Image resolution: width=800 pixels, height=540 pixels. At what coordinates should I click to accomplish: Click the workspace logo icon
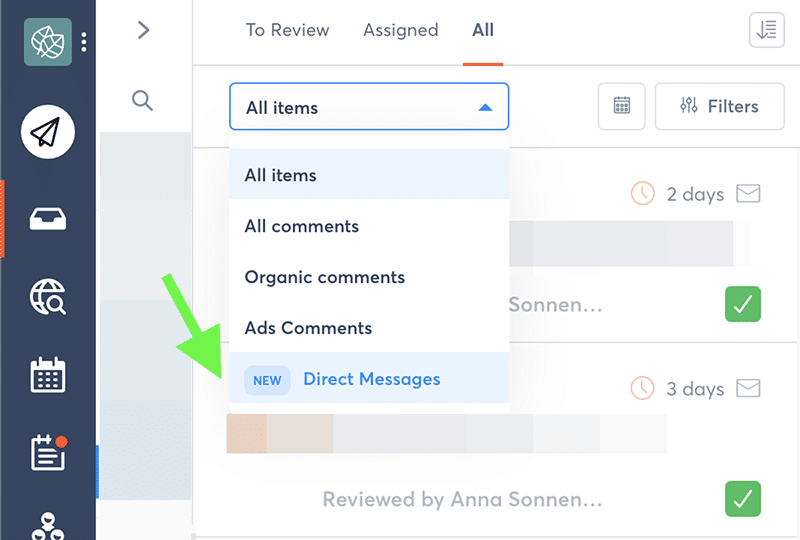[48, 42]
